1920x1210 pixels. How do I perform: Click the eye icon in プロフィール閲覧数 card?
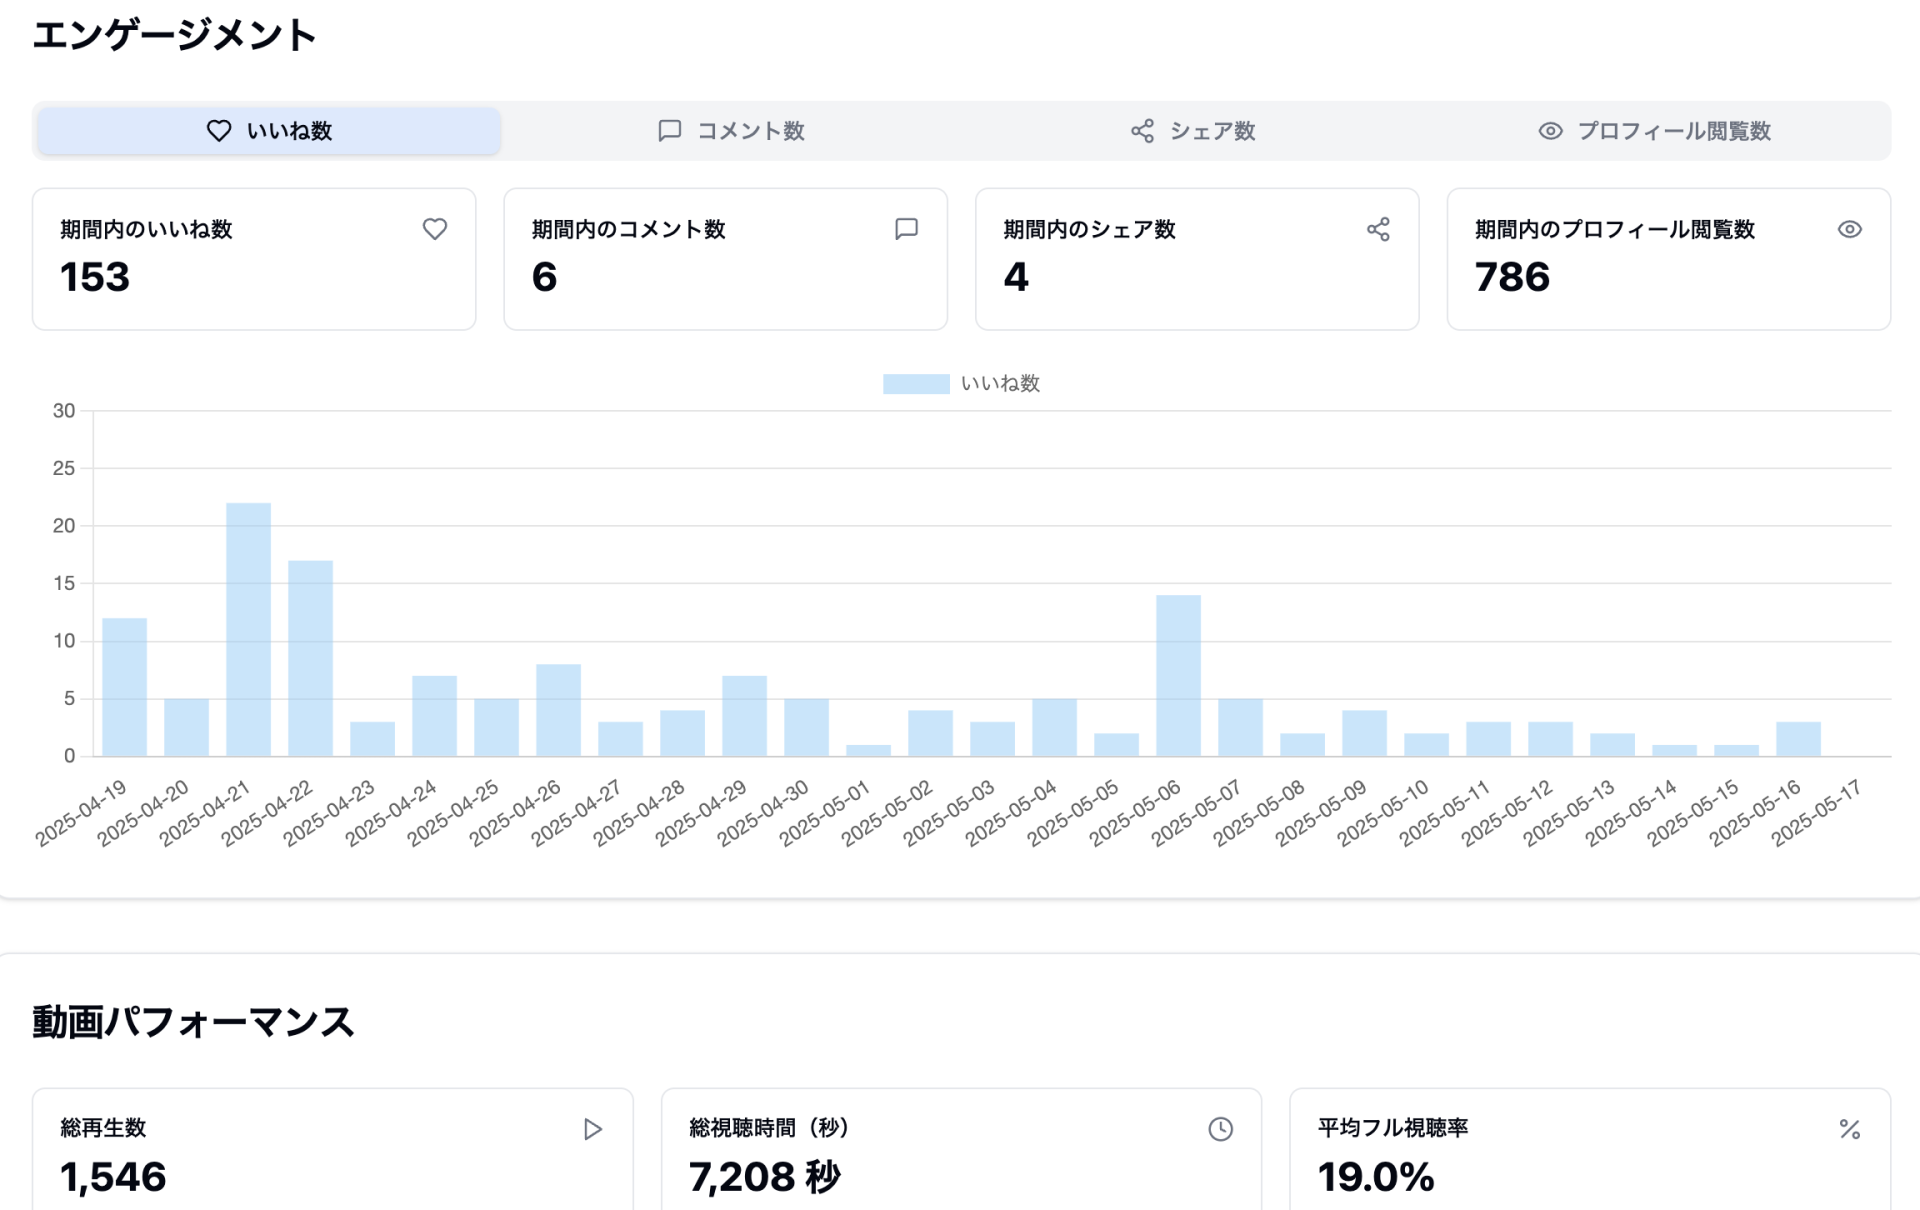(x=1849, y=229)
